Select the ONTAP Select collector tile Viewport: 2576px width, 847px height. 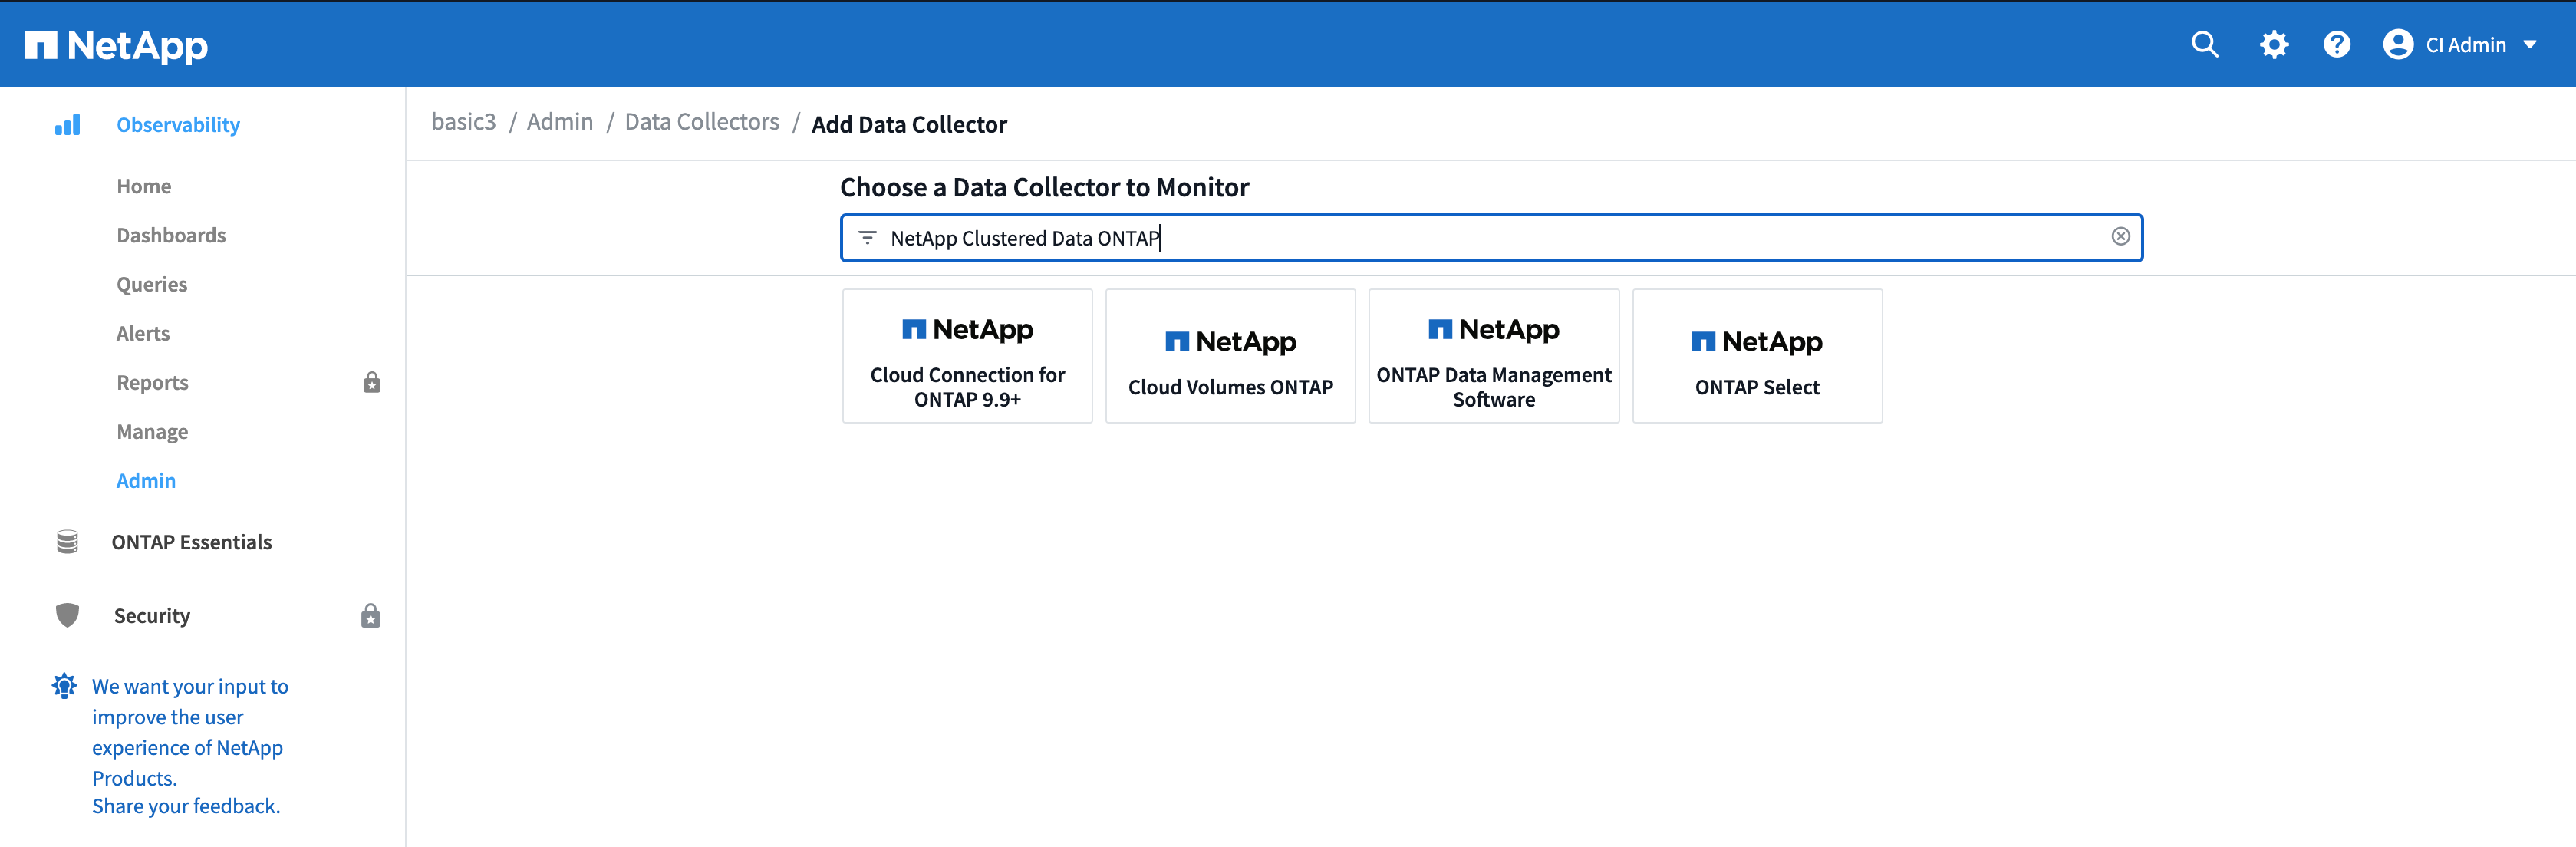coord(1757,356)
